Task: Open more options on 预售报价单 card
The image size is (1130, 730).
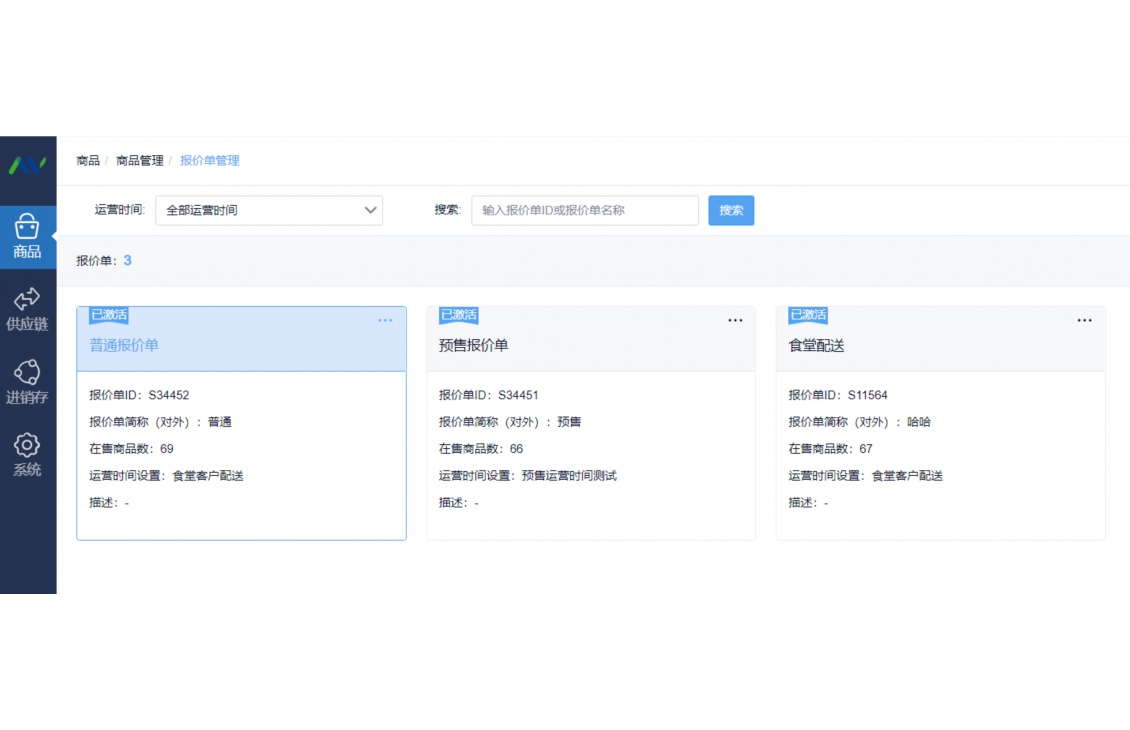Action: [735, 321]
